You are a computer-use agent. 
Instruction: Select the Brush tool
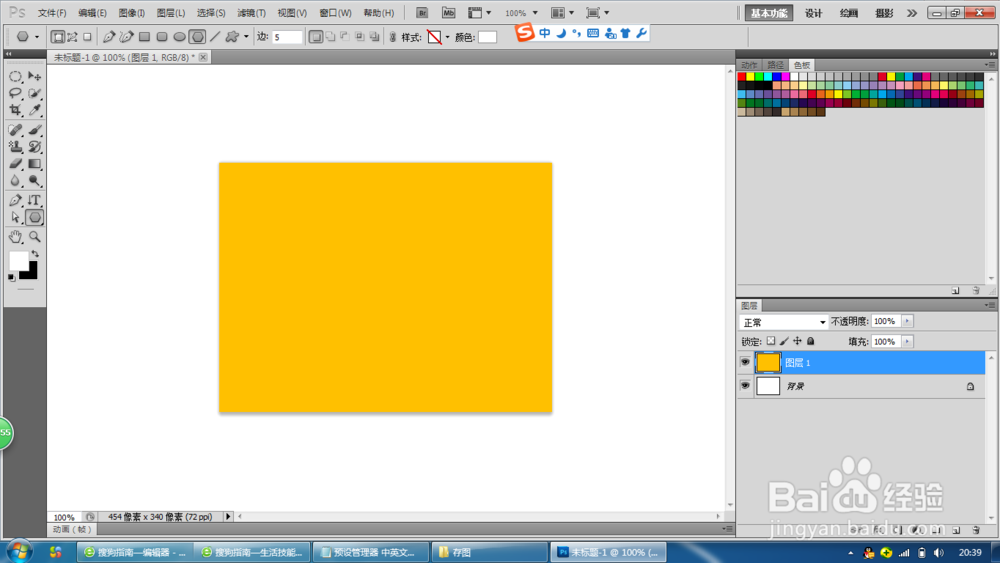34,129
